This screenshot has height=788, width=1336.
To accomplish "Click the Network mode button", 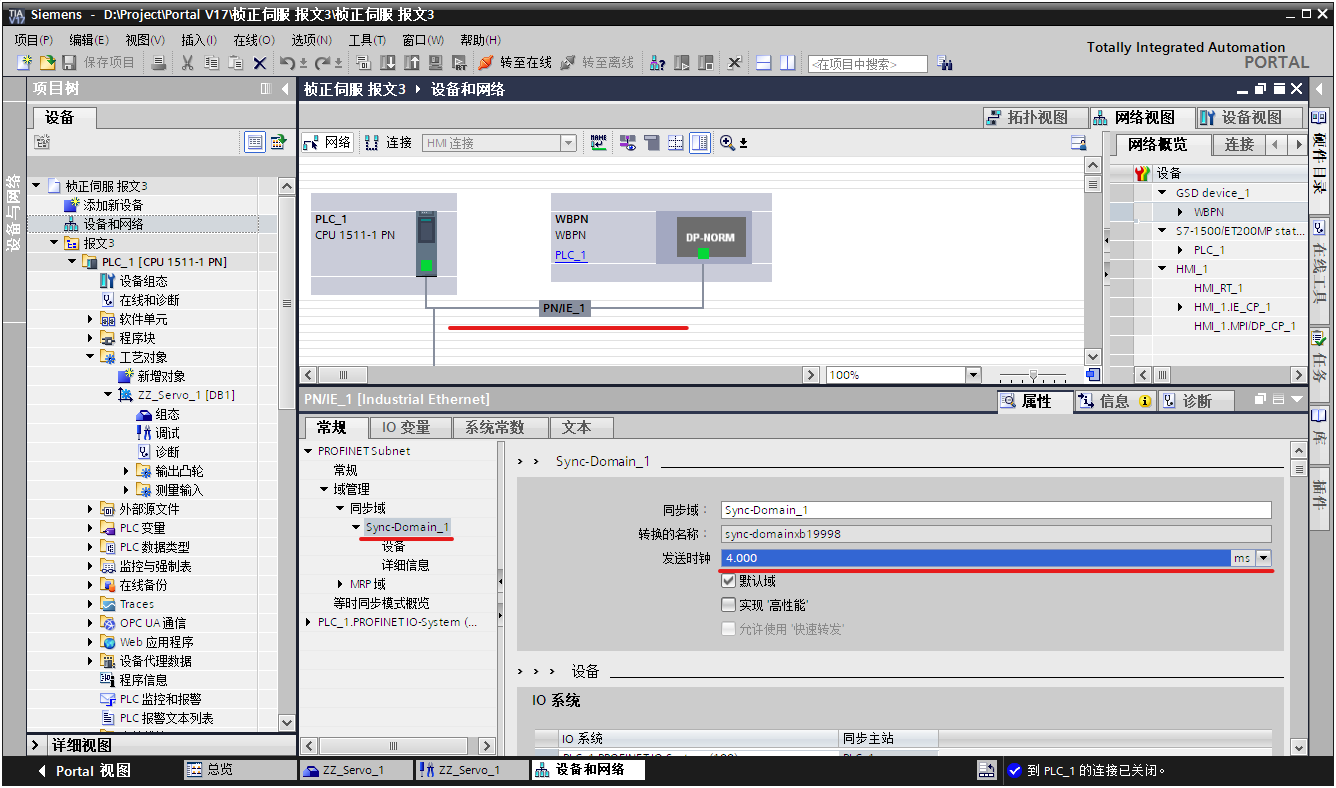I will click(x=327, y=143).
